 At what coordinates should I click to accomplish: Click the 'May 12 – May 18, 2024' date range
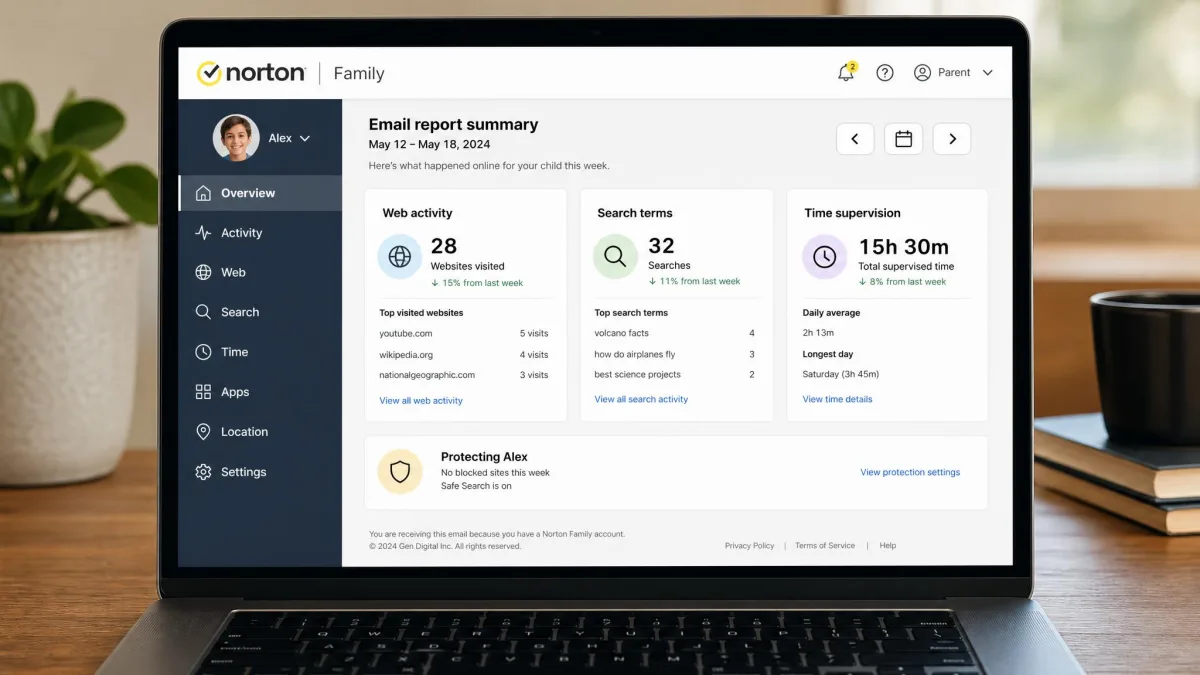tap(429, 145)
